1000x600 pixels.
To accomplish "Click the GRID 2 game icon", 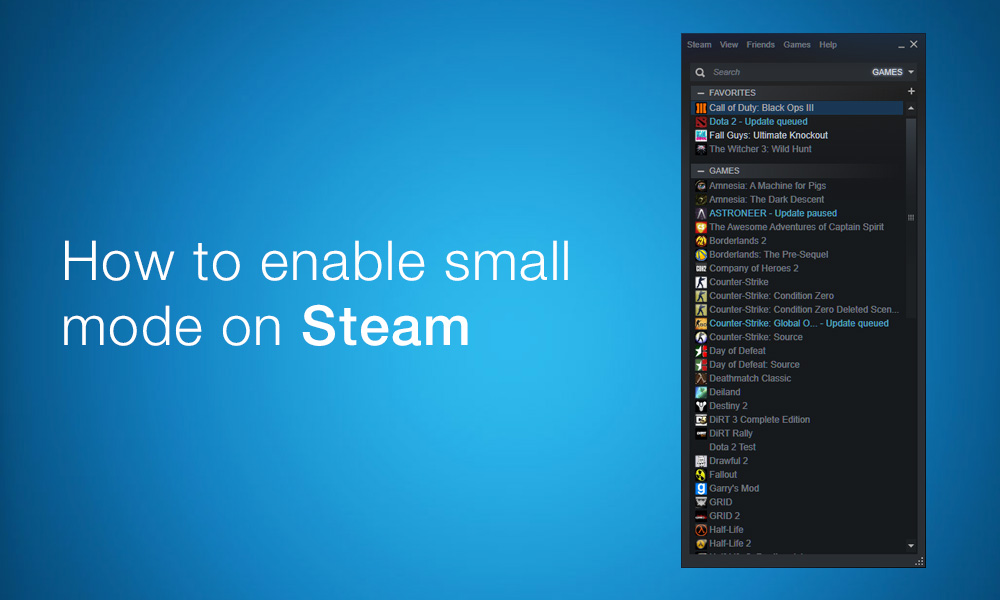I will [701, 516].
